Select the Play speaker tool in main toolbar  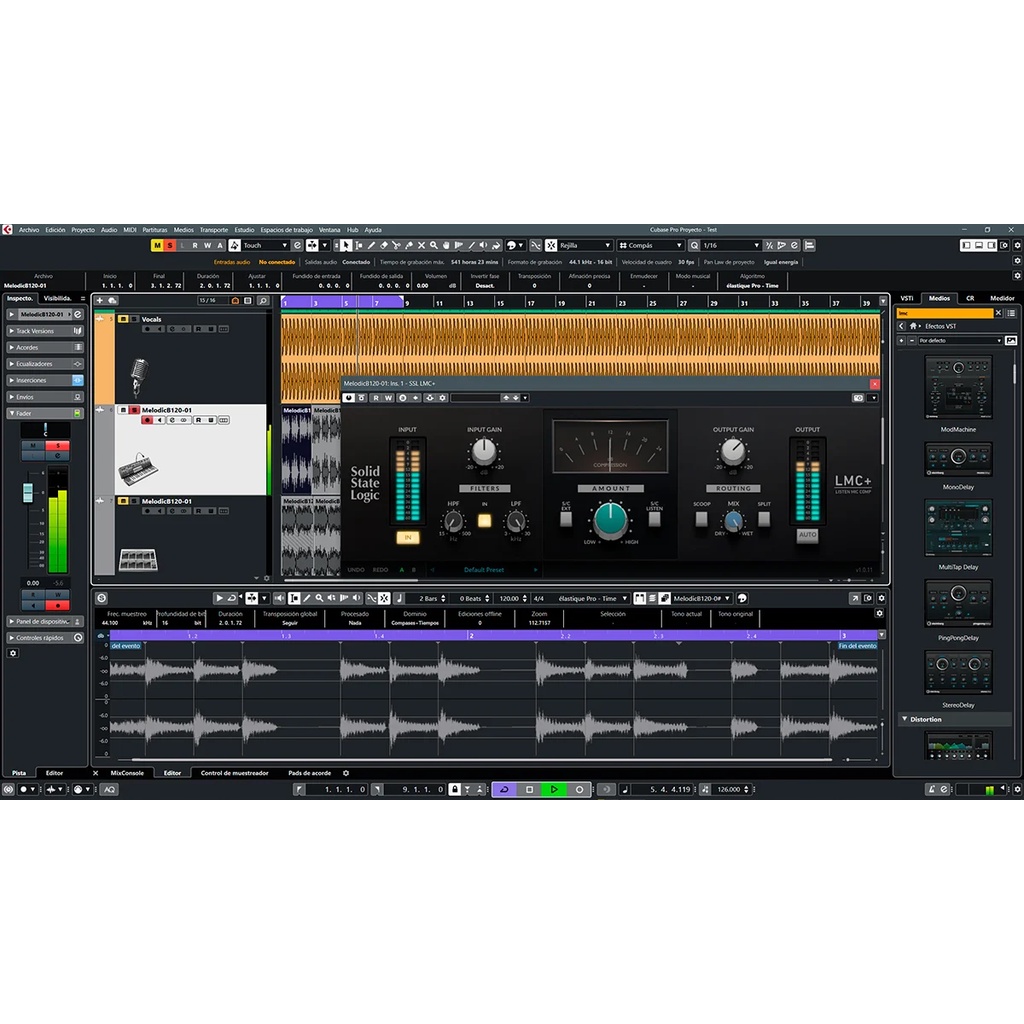[x=484, y=246]
